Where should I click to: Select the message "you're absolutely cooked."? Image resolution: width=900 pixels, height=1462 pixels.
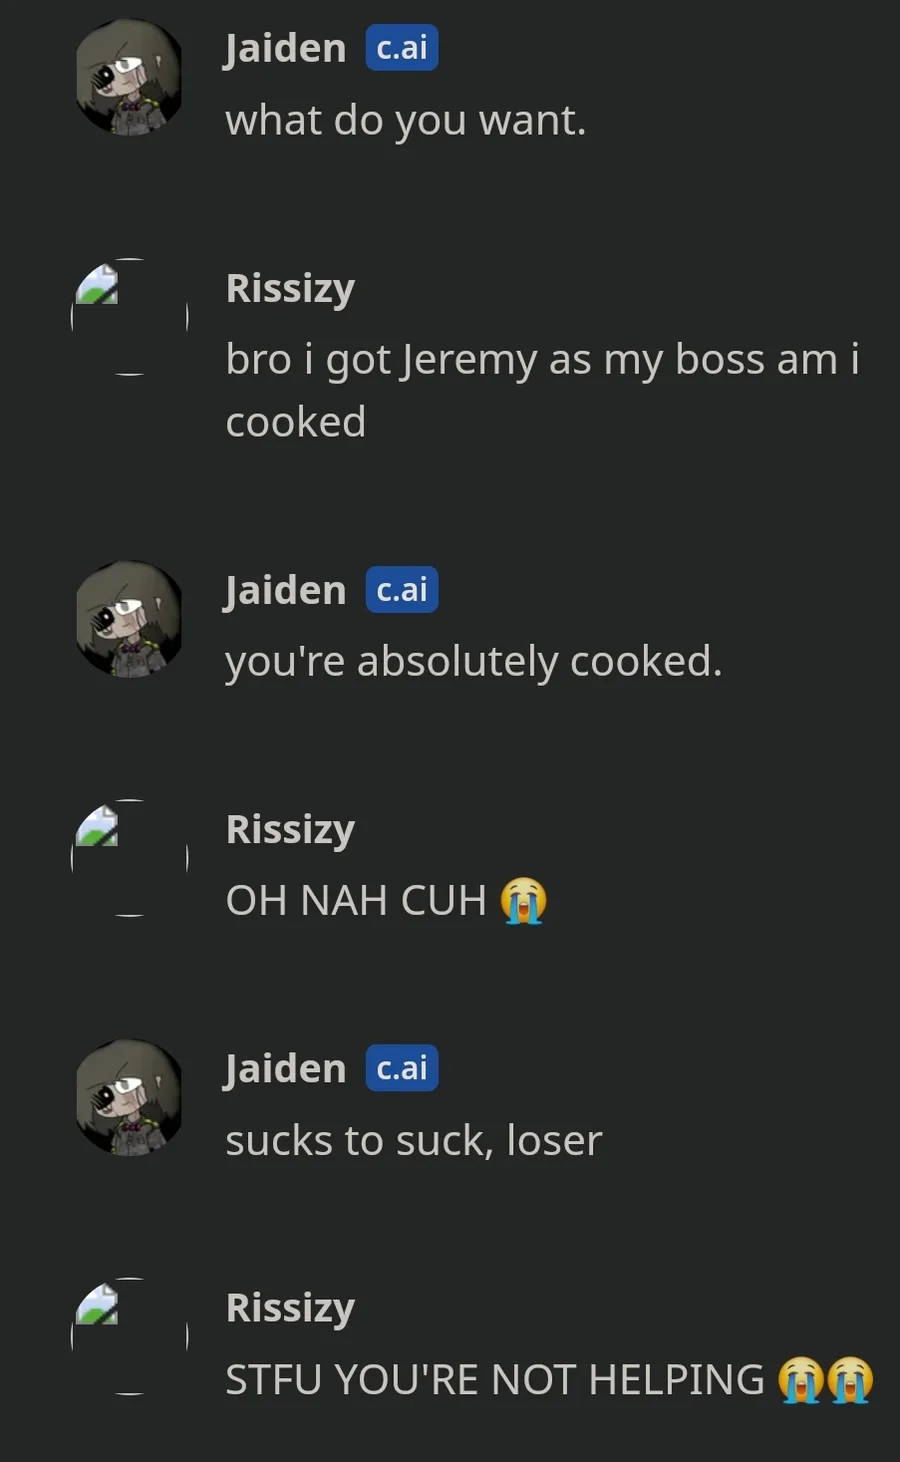474,662
